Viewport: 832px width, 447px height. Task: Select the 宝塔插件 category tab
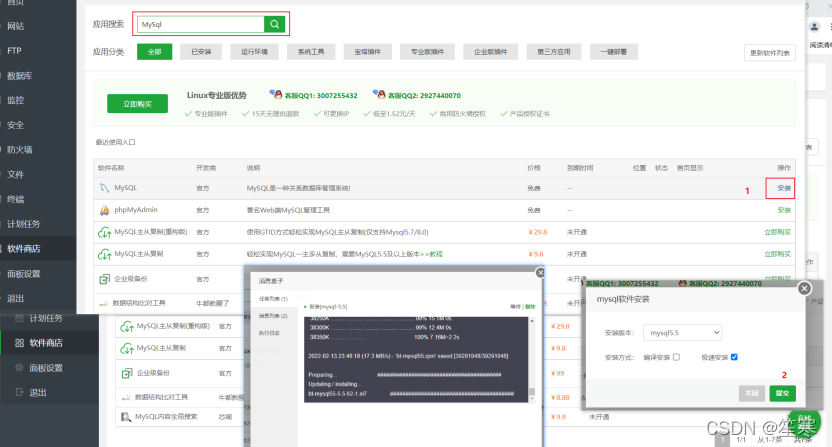pyautogui.click(x=368, y=52)
